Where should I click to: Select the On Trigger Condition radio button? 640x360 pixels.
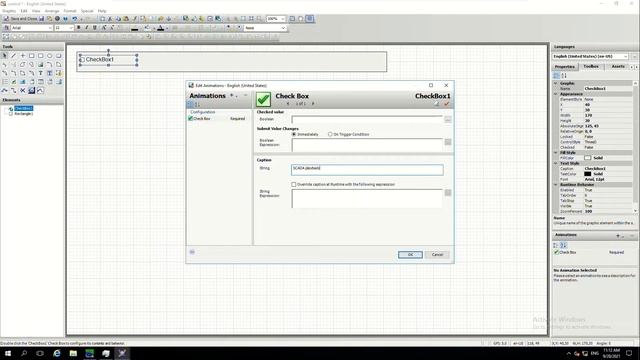(330, 134)
